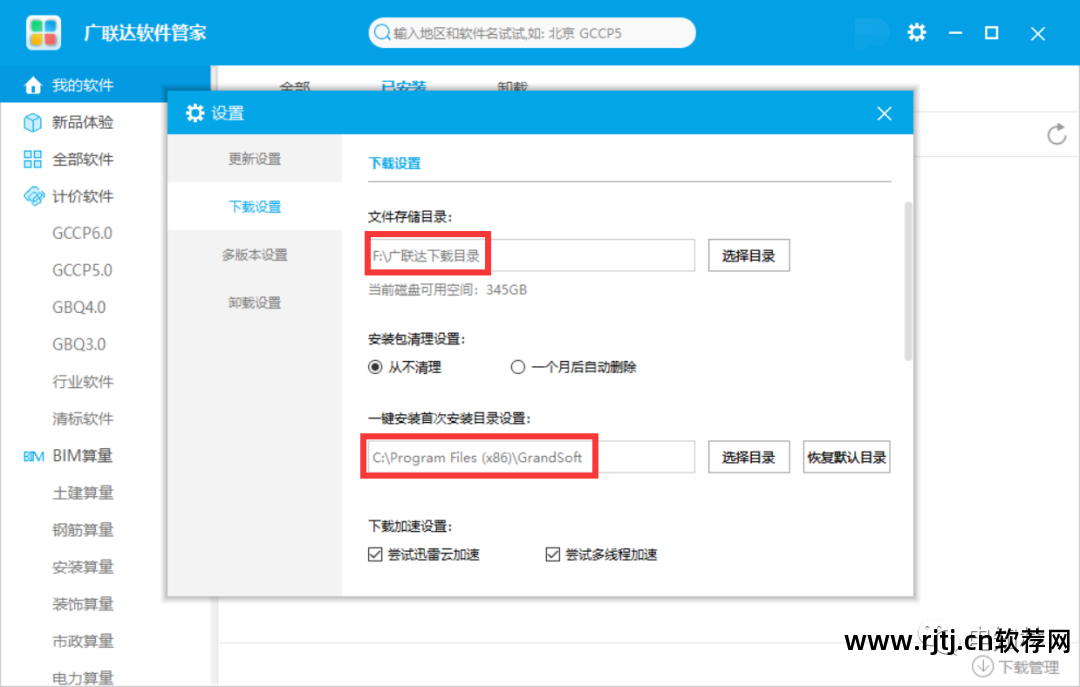
Task: Select 行业软件 in the sidebar
Action: [83, 382]
